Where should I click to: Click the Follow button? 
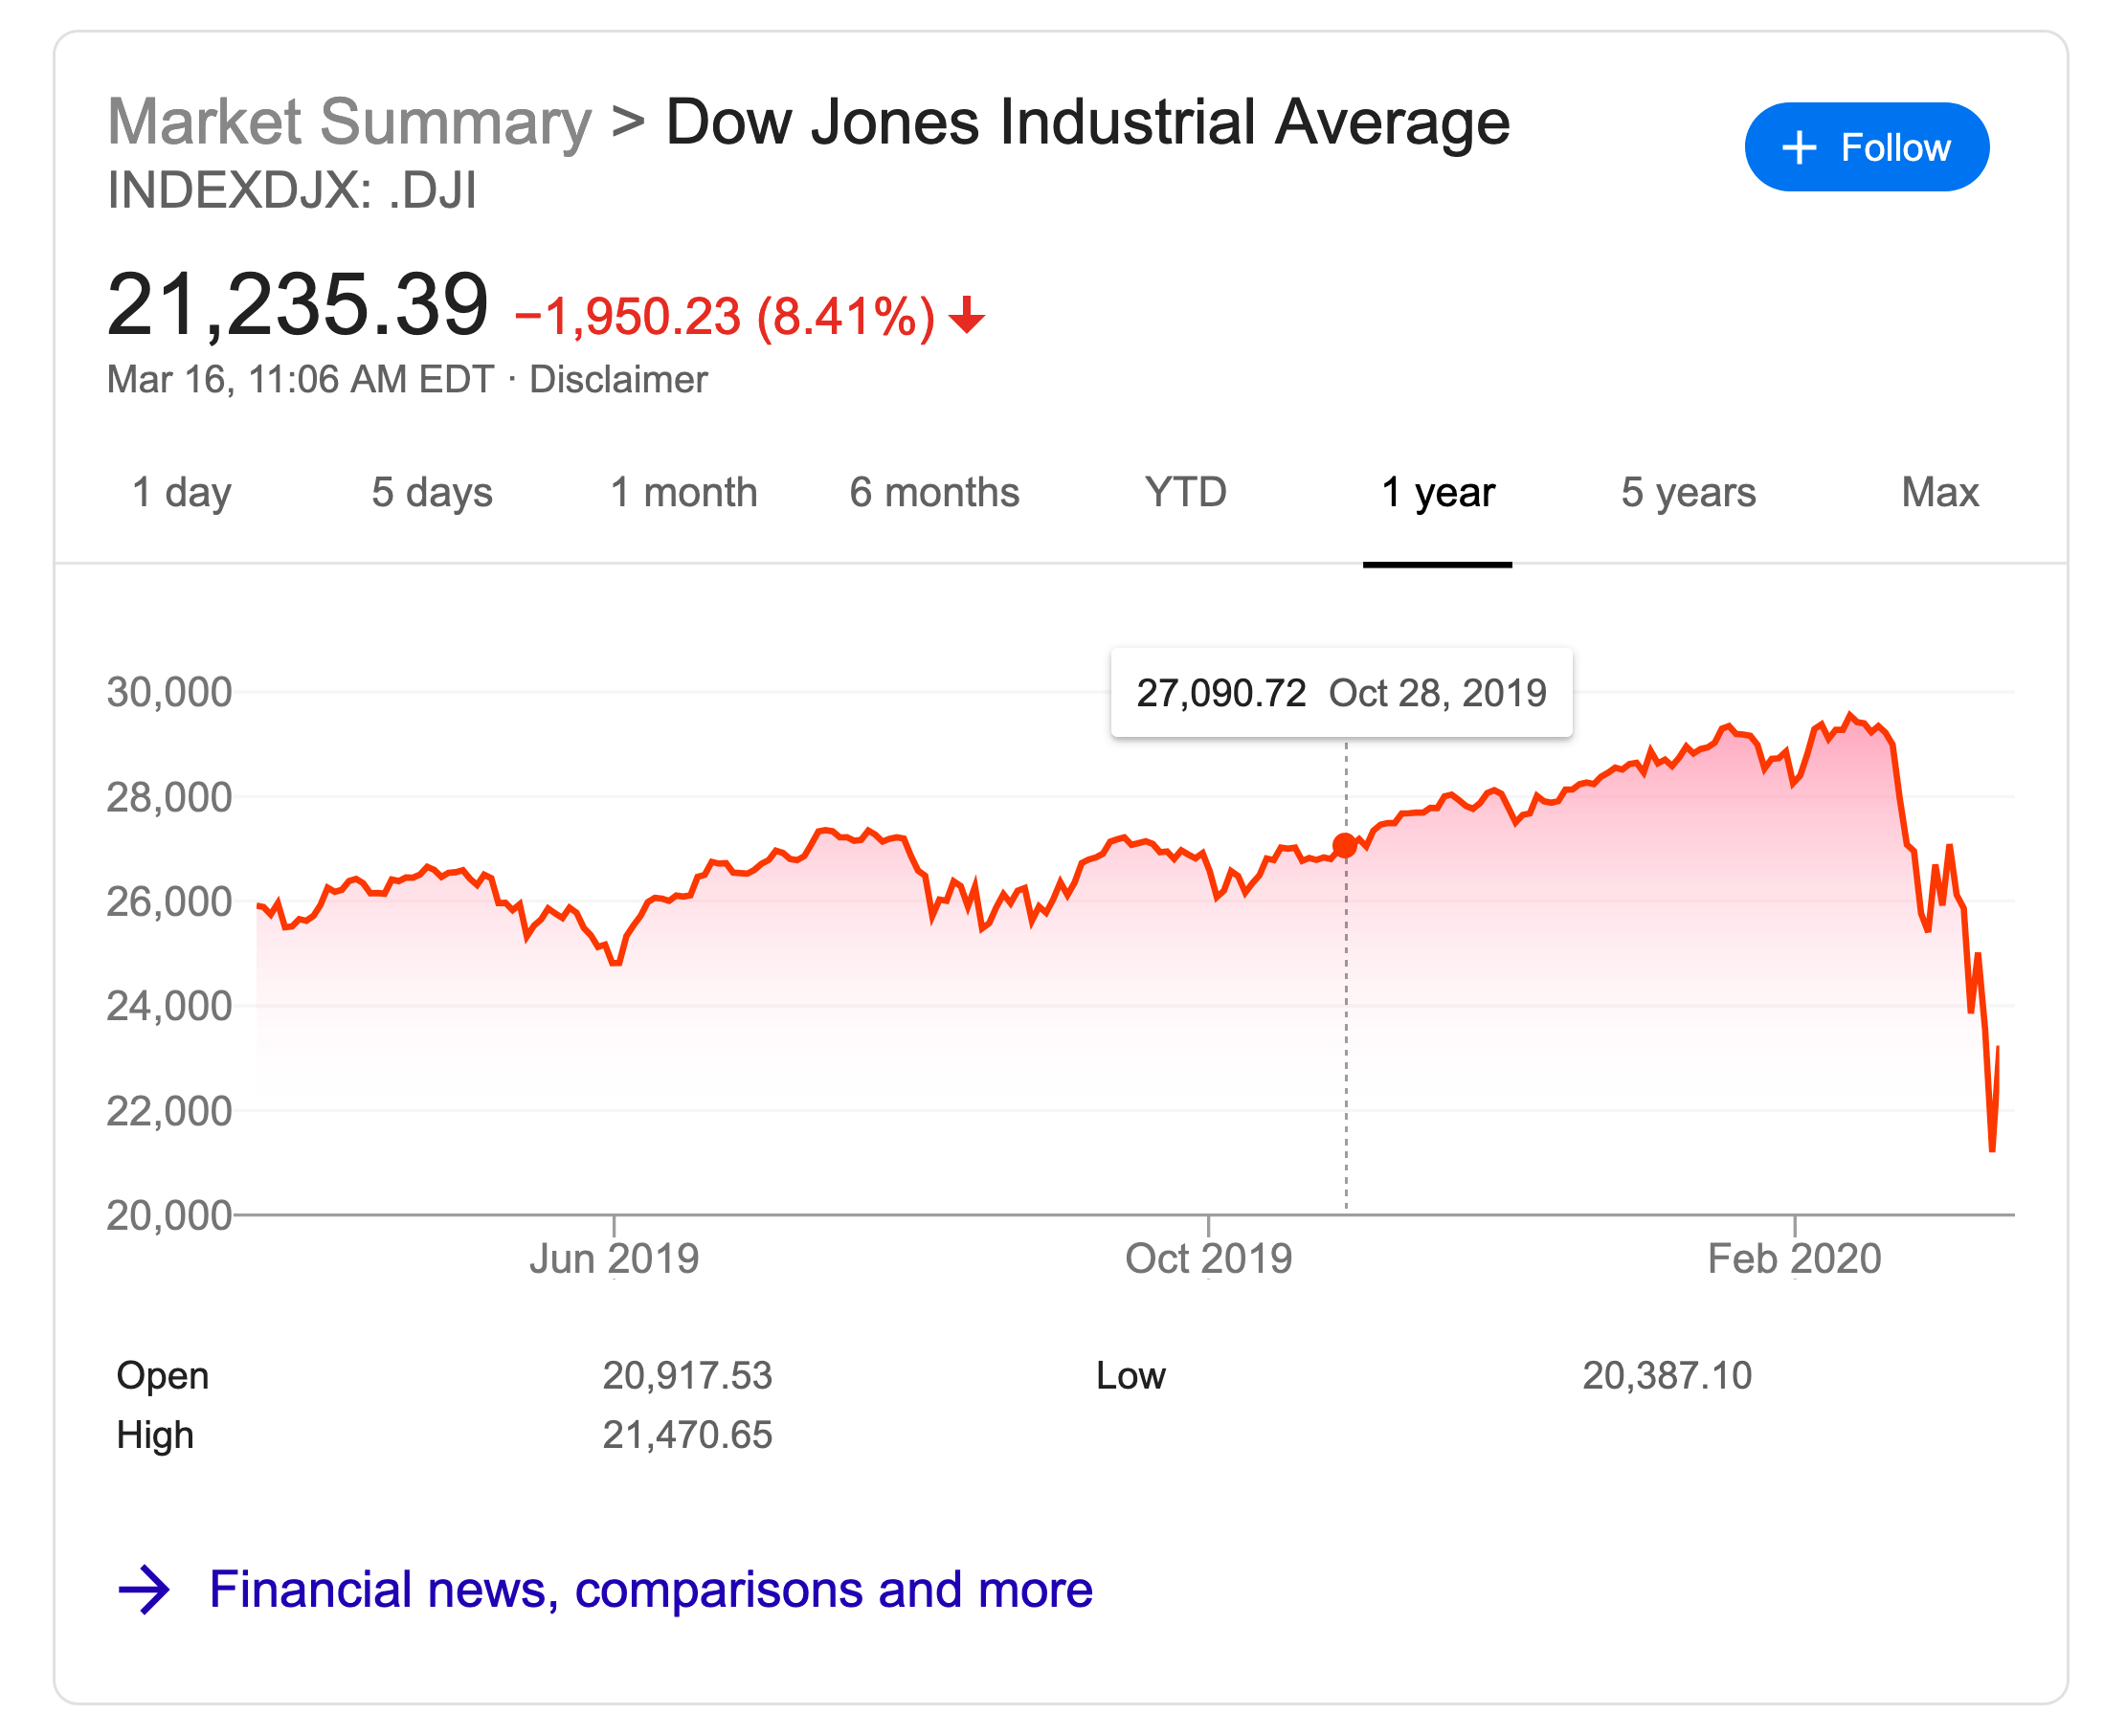[1865, 147]
